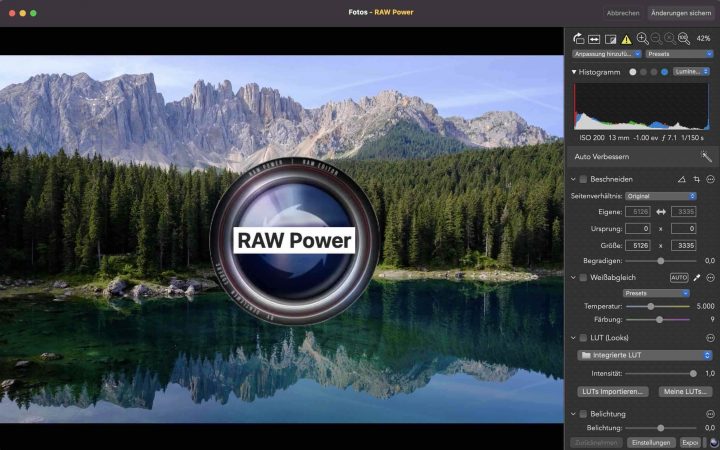This screenshot has width=720, height=450.
Task: Click the Größe height field 3335
Action: pyautogui.click(x=684, y=246)
